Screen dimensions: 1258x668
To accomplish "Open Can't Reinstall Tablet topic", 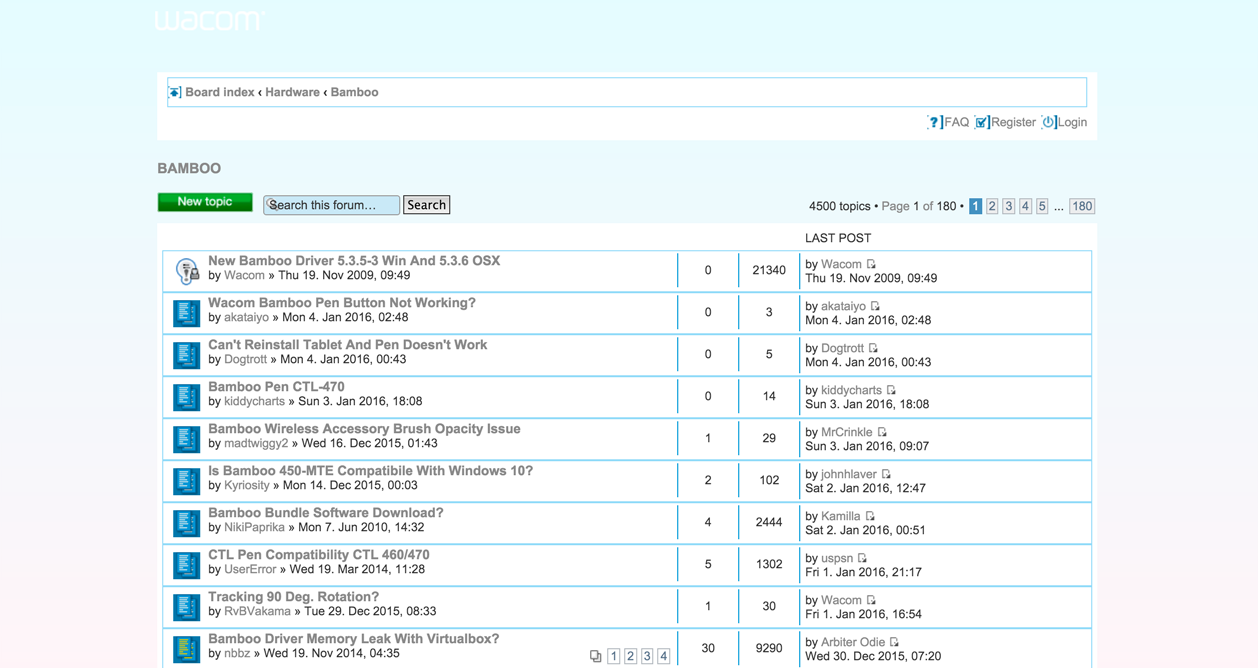I will (348, 345).
